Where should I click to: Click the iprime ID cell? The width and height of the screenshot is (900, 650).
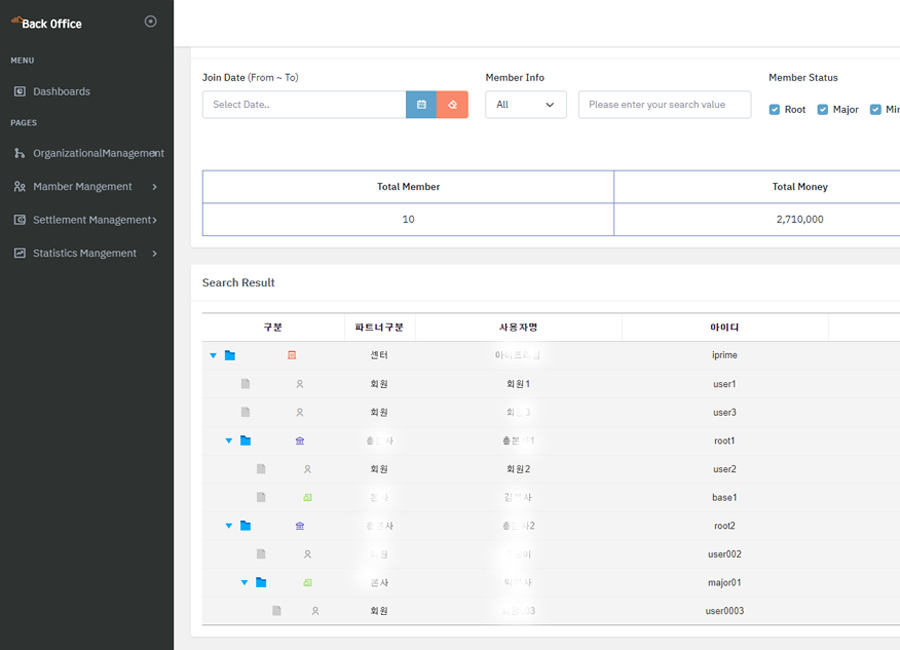[x=724, y=355]
